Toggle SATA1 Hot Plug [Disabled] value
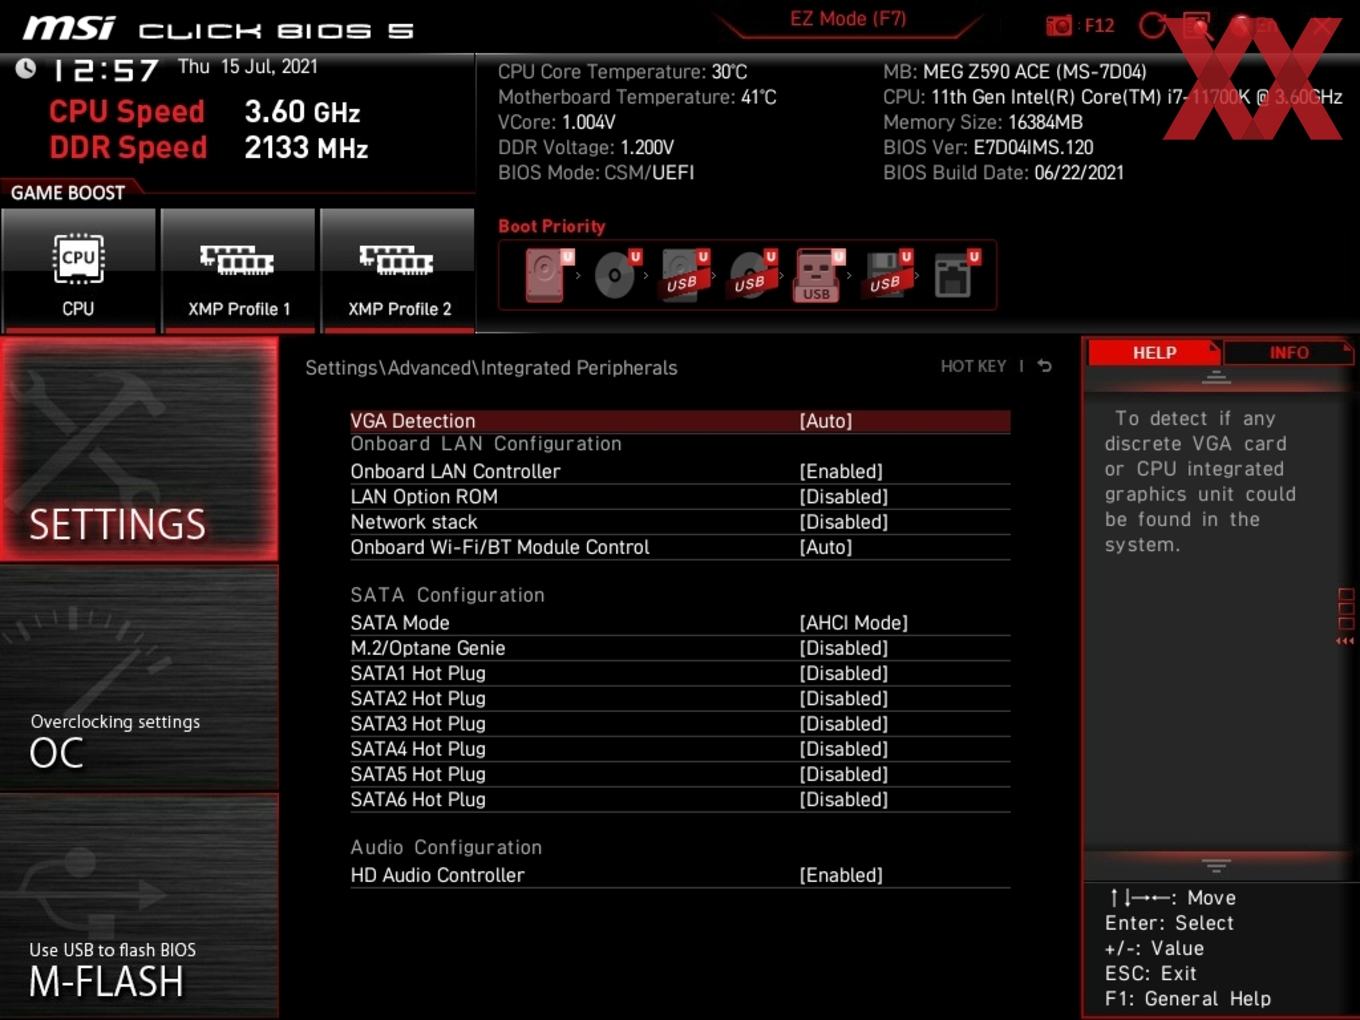Viewport: 1360px width, 1020px height. (844, 673)
